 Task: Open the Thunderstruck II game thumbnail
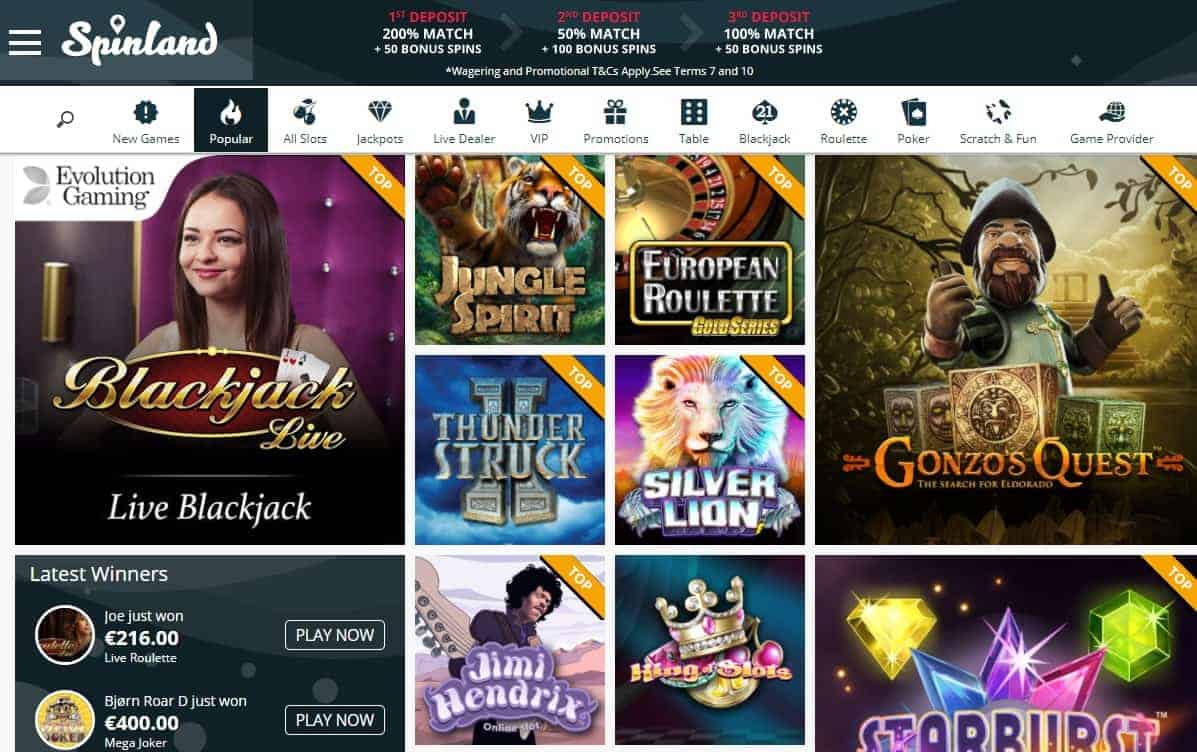coord(509,450)
